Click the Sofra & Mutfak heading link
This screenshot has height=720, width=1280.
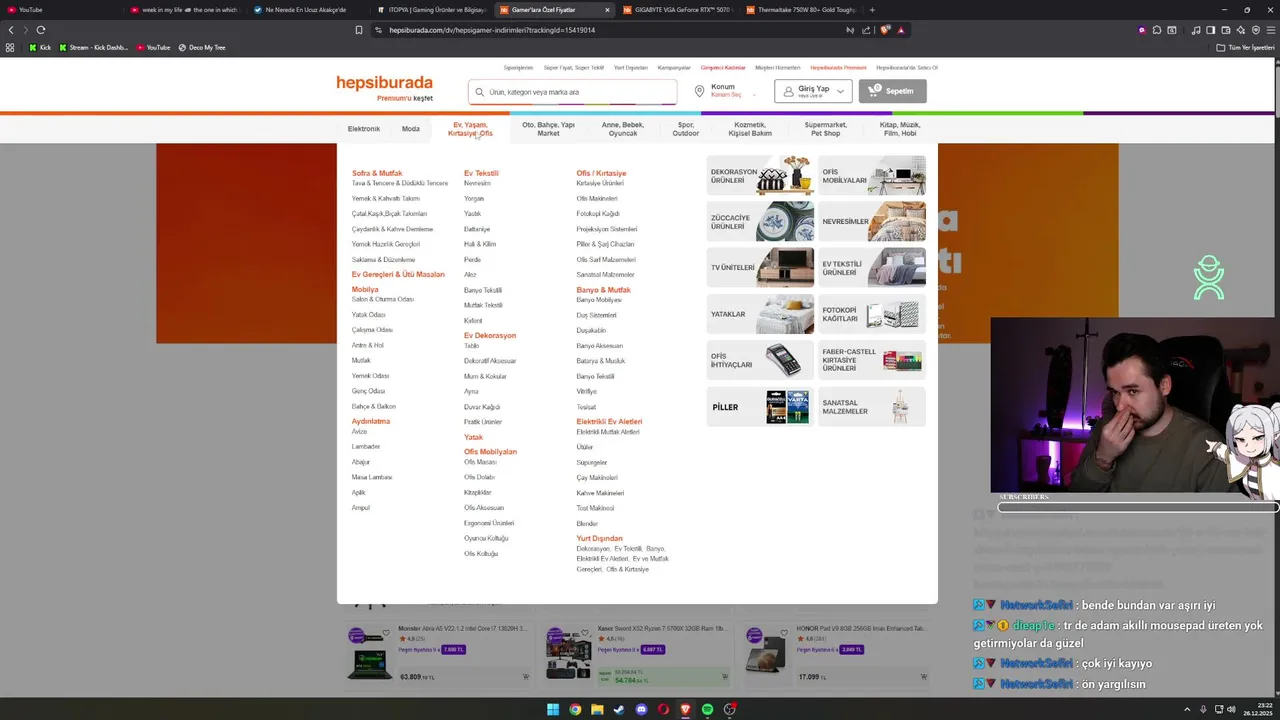click(x=377, y=173)
